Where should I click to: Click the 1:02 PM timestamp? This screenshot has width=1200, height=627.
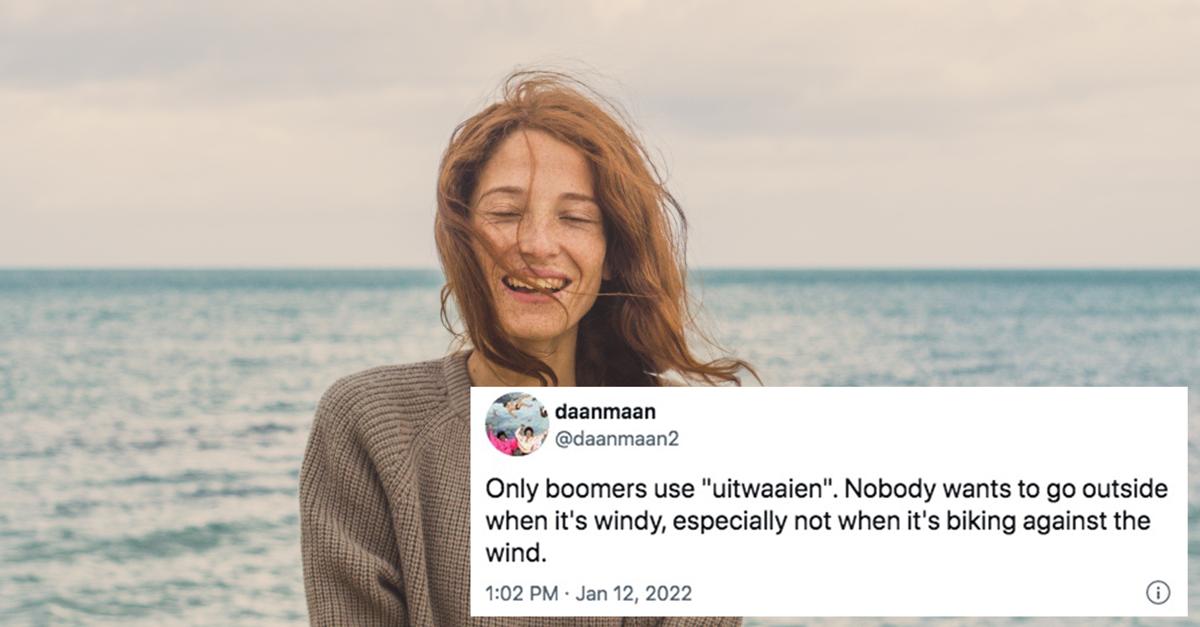(x=522, y=593)
